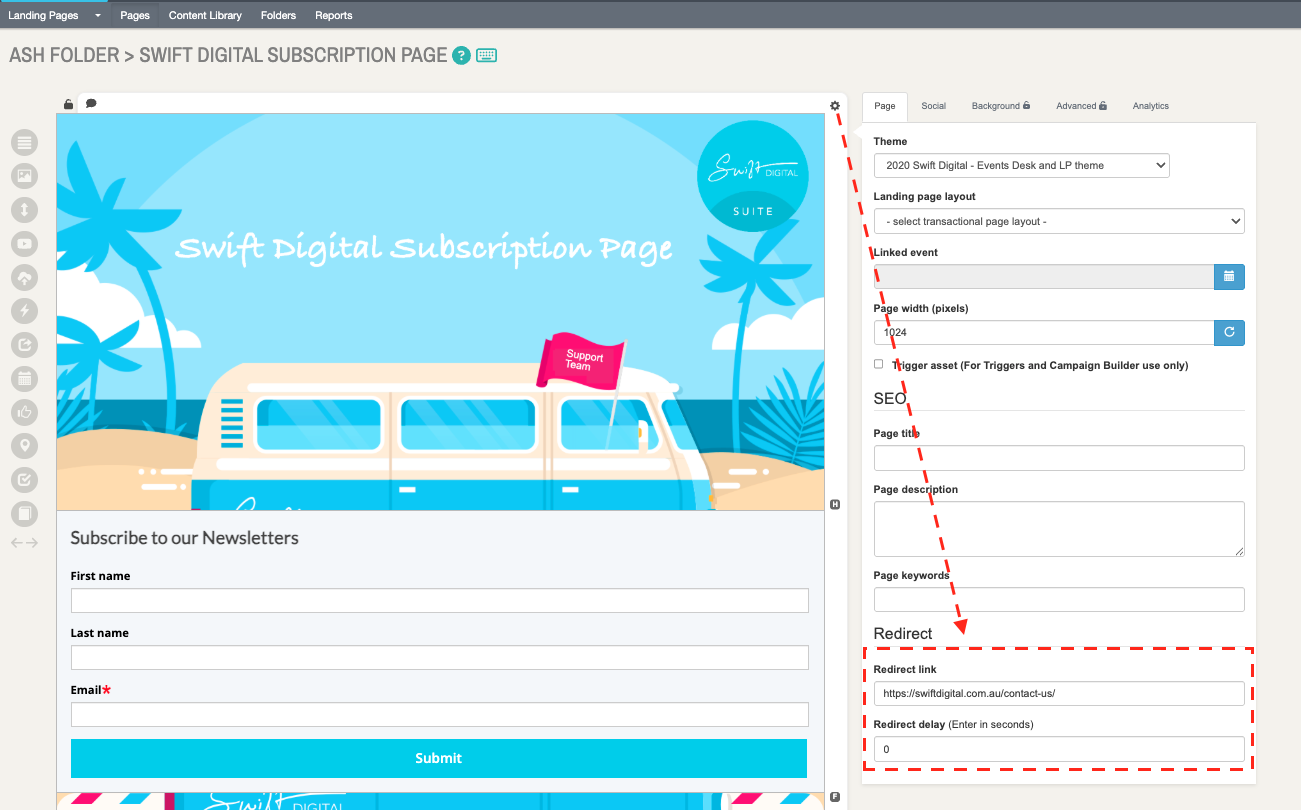Click the Linked event field

pyautogui.click(x=1044, y=277)
